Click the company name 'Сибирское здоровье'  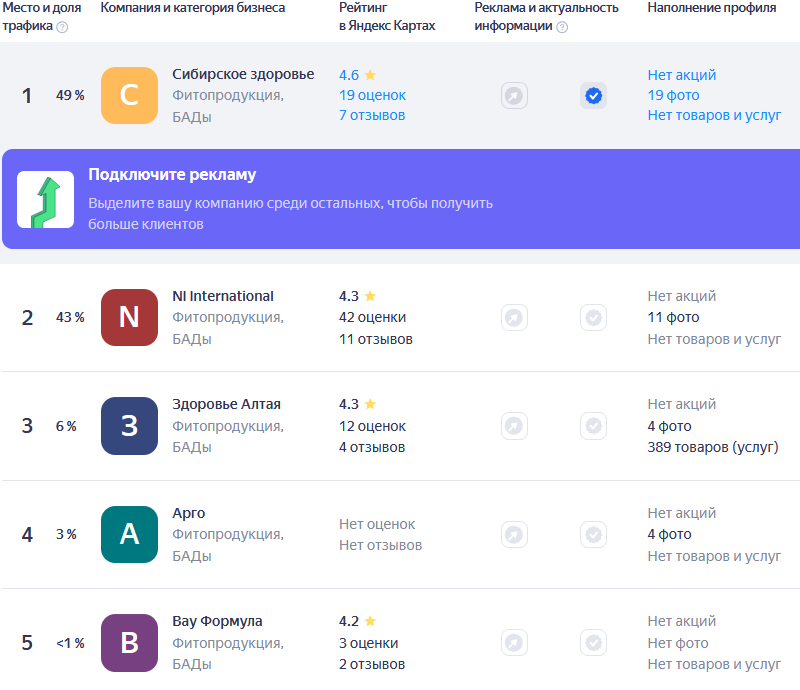[x=243, y=74]
